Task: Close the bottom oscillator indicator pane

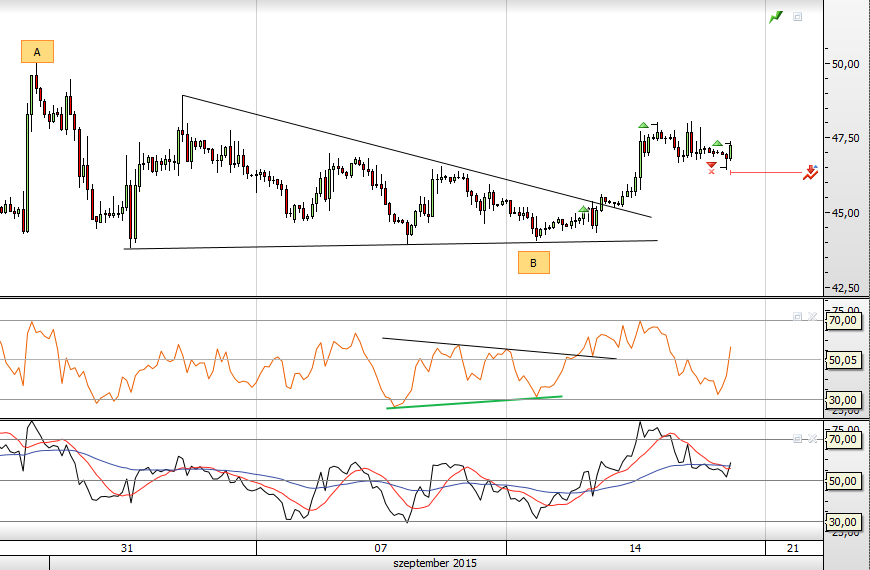Action: pos(812,439)
